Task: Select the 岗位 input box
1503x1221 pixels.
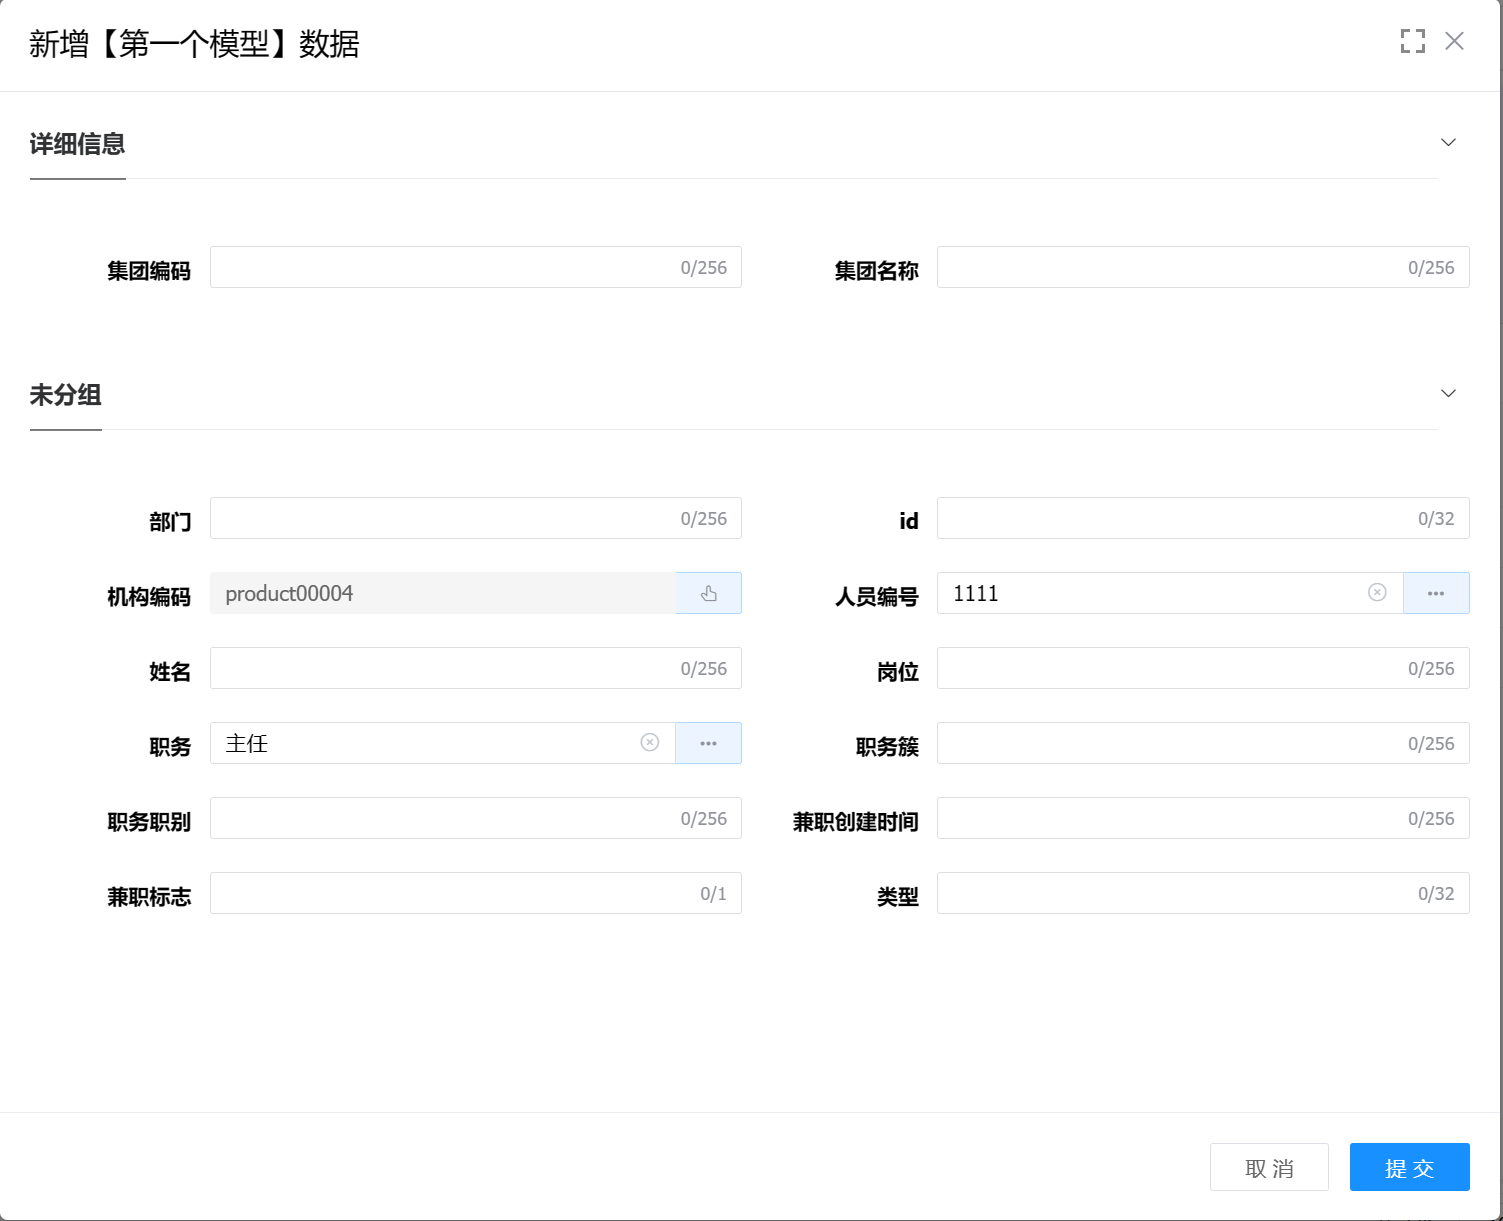Action: coord(1167,669)
